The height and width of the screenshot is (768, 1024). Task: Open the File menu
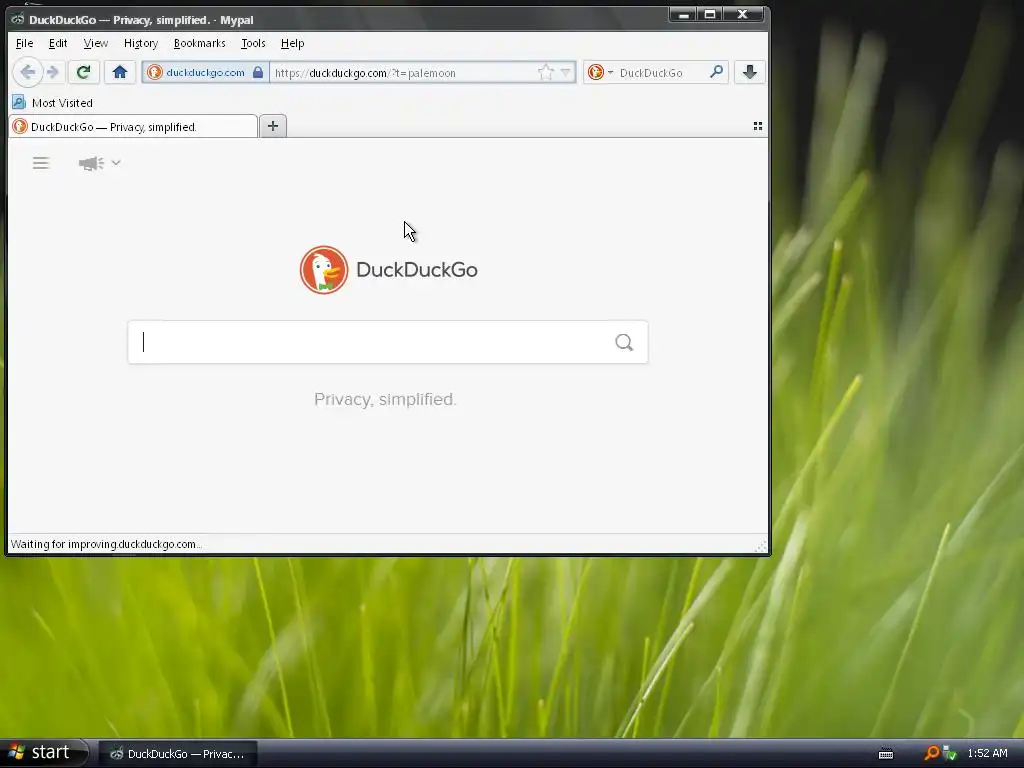click(x=24, y=43)
